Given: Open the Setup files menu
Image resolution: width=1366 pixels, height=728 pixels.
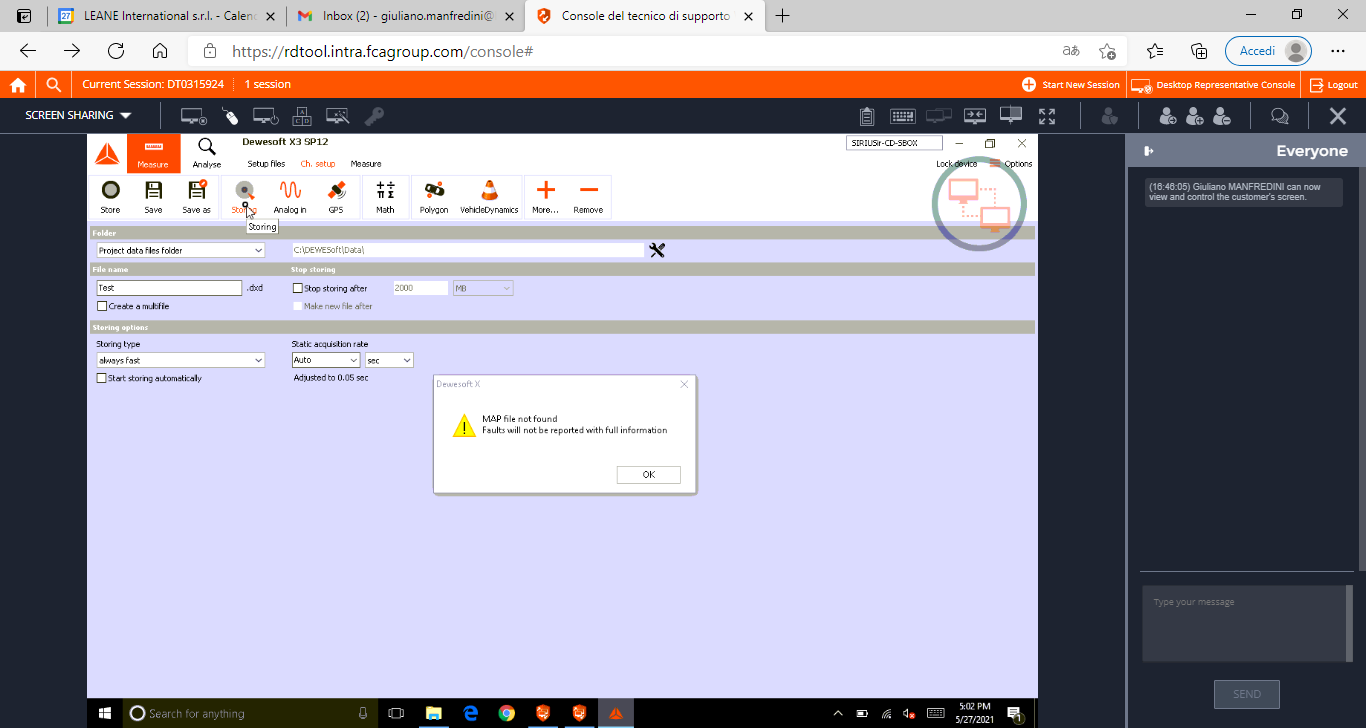Looking at the screenshot, I should pos(266,164).
